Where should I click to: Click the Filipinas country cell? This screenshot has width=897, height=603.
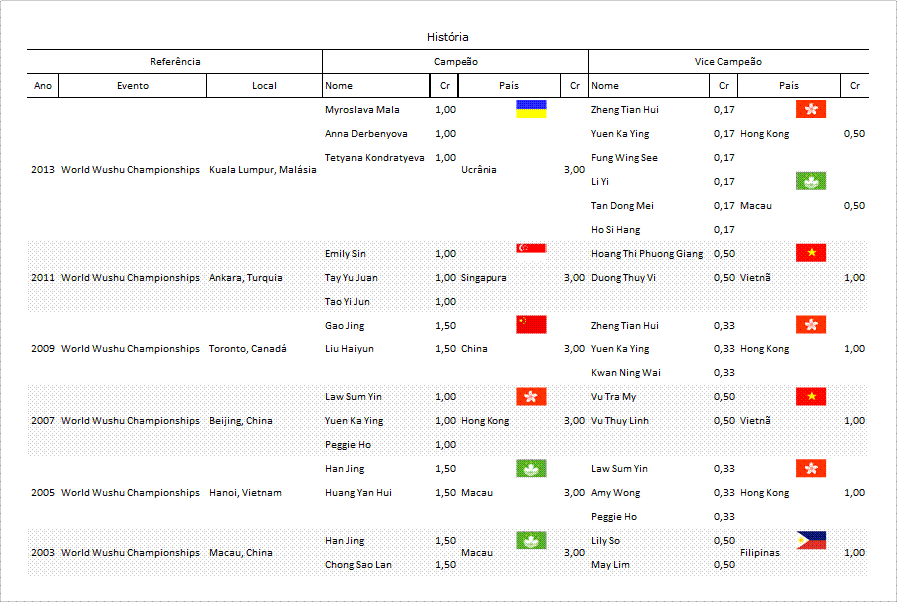coord(760,553)
